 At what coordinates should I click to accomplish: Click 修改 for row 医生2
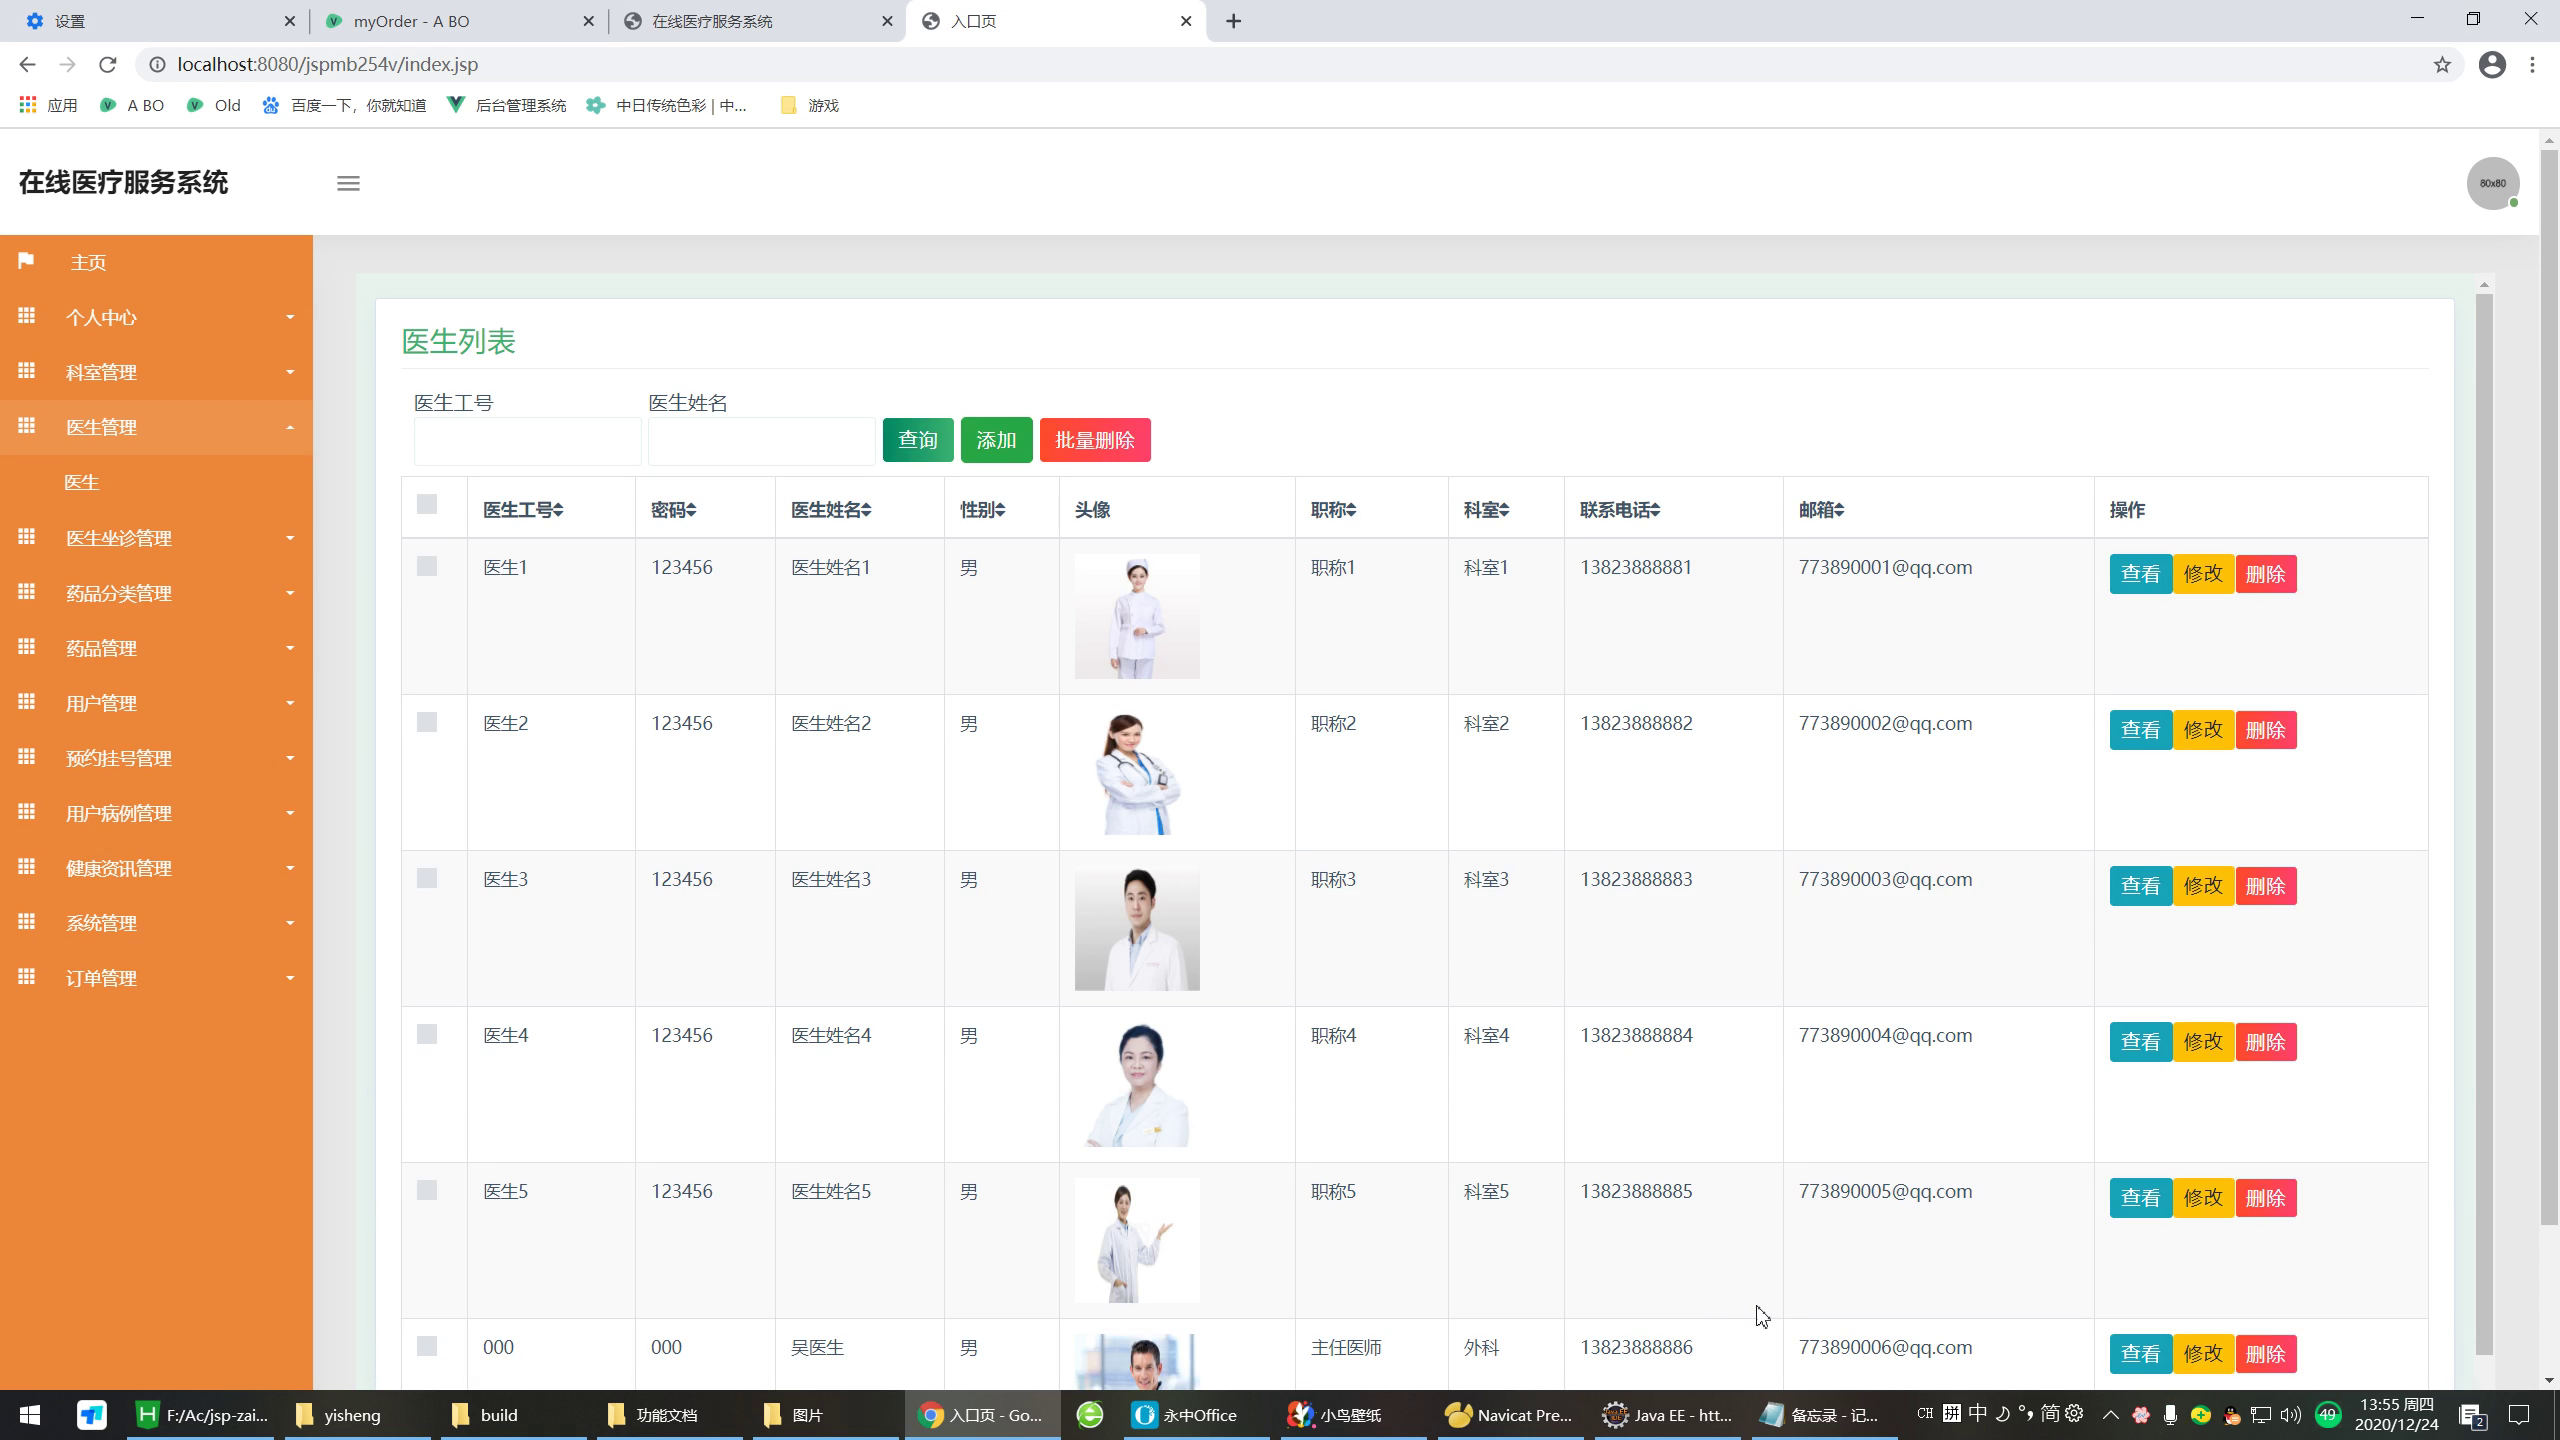[2203, 730]
